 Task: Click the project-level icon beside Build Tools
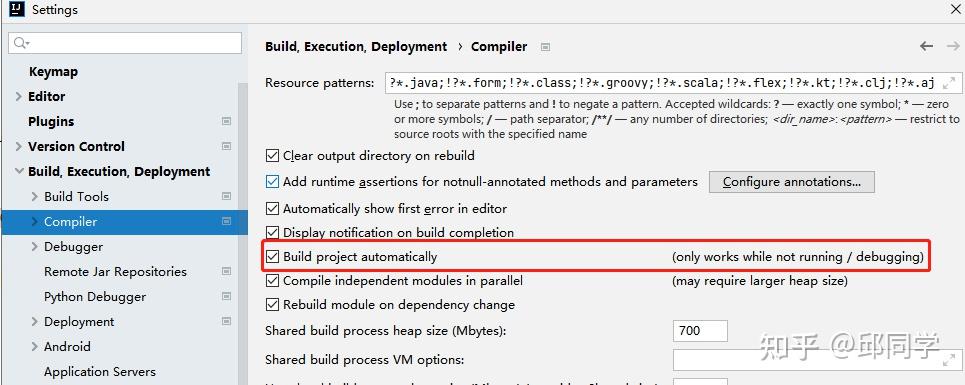coord(226,196)
